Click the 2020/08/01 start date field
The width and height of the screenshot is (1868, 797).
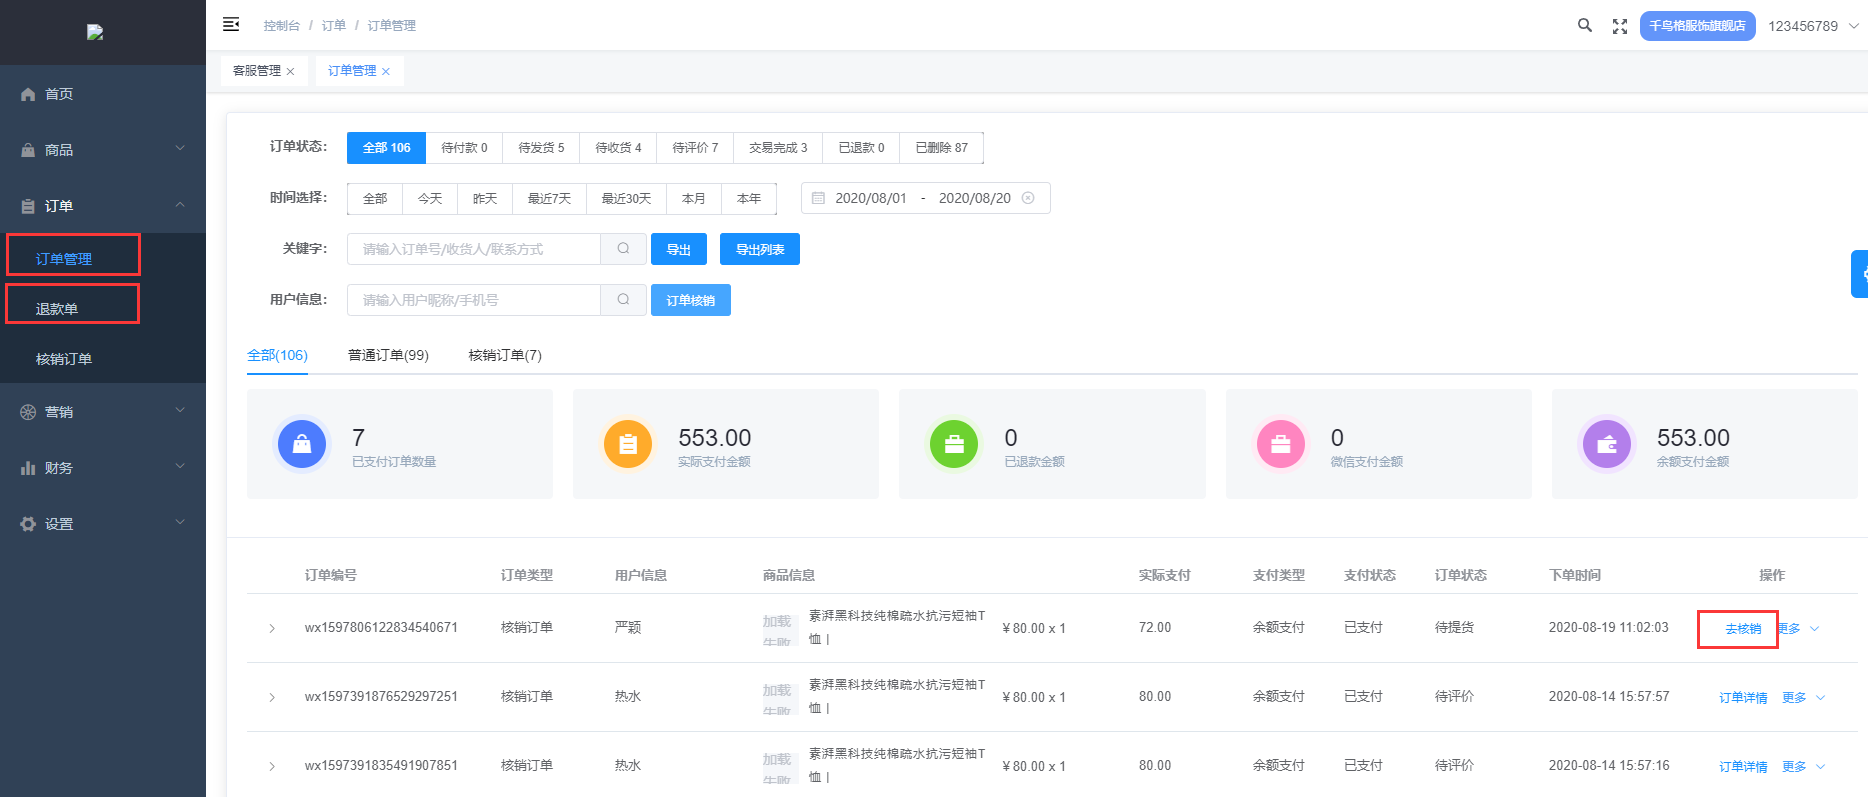coord(871,198)
